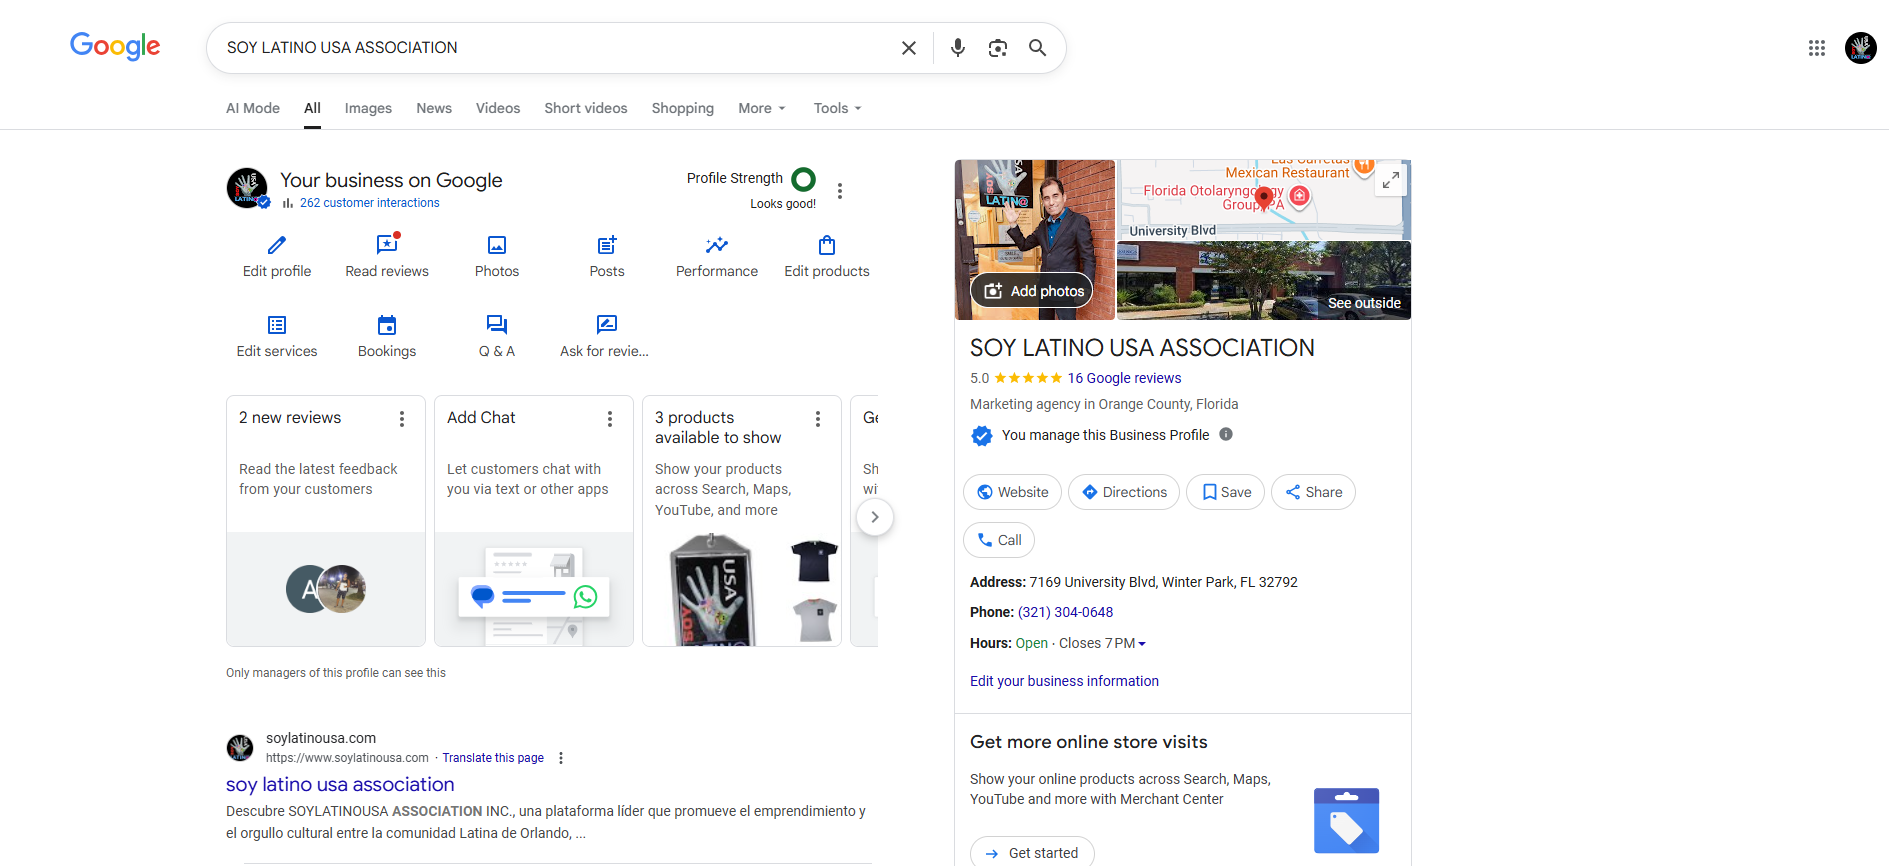1889x866 pixels.
Task: Click the phone number (321) 304-0648
Action: (1065, 612)
